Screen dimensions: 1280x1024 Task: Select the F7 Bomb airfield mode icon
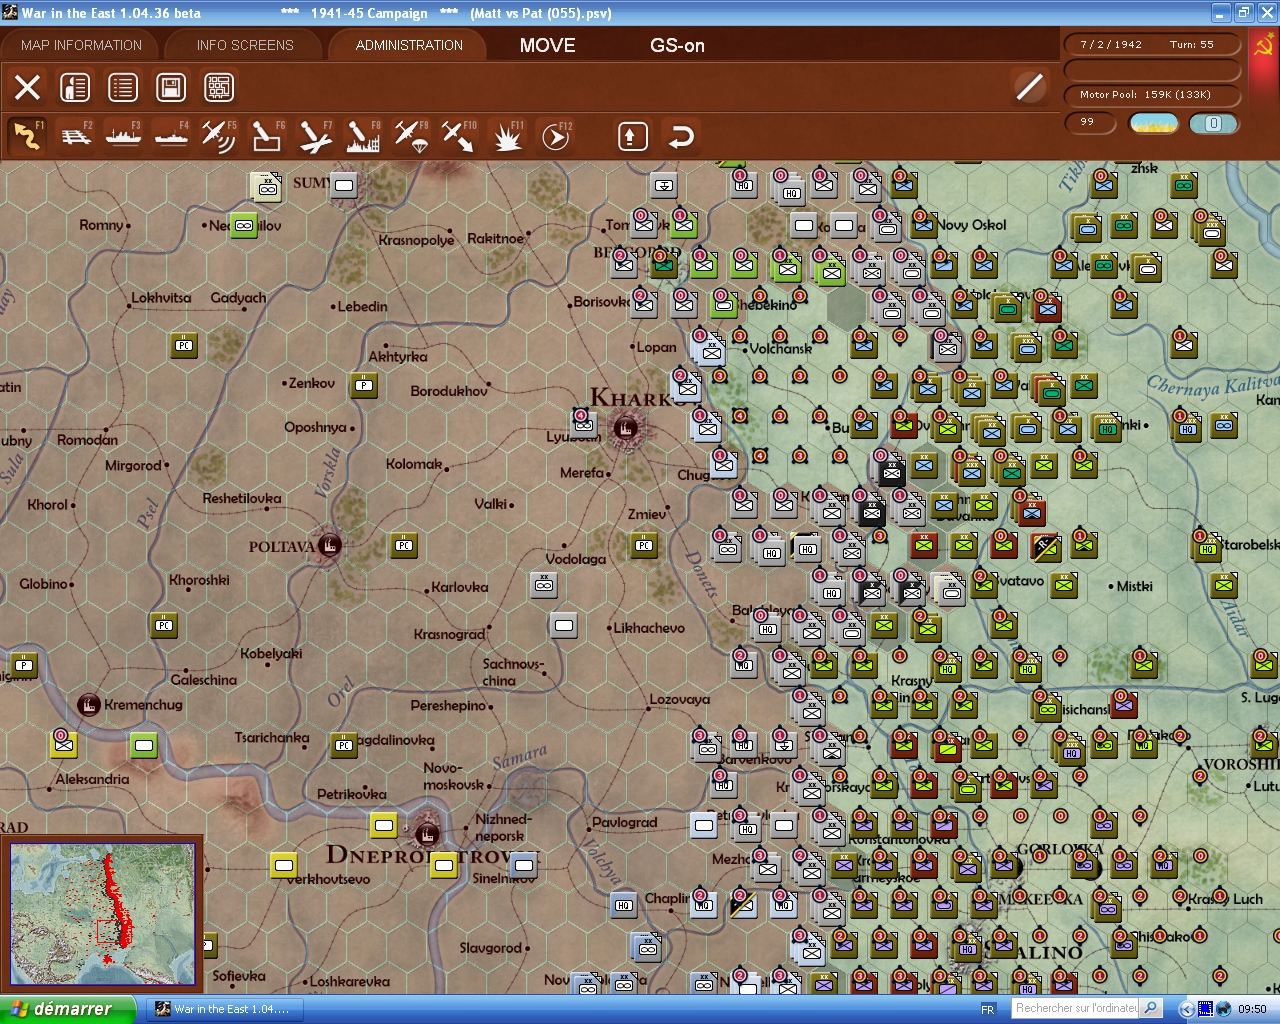[315, 136]
